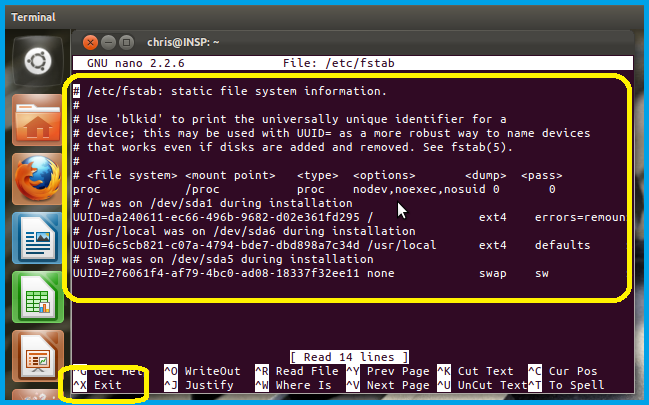Screen dimensions: 649x405
Task: Close the chris@INSP terminal window
Action: [90, 42]
